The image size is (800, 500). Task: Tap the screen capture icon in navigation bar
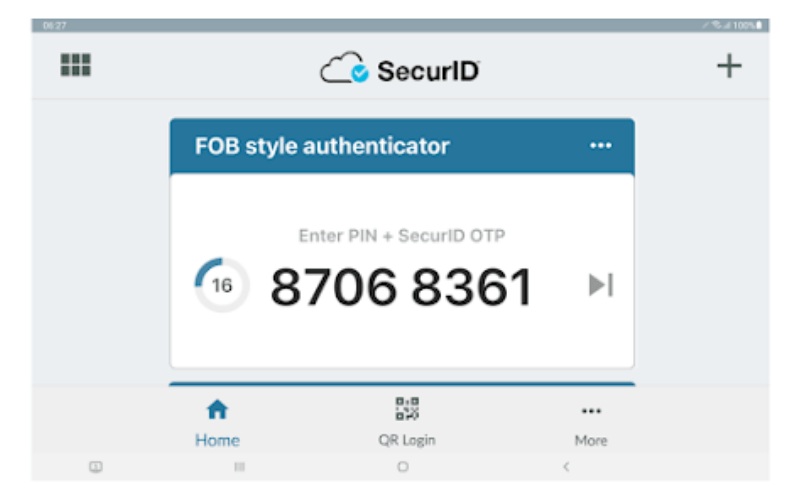click(x=95, y=466)
